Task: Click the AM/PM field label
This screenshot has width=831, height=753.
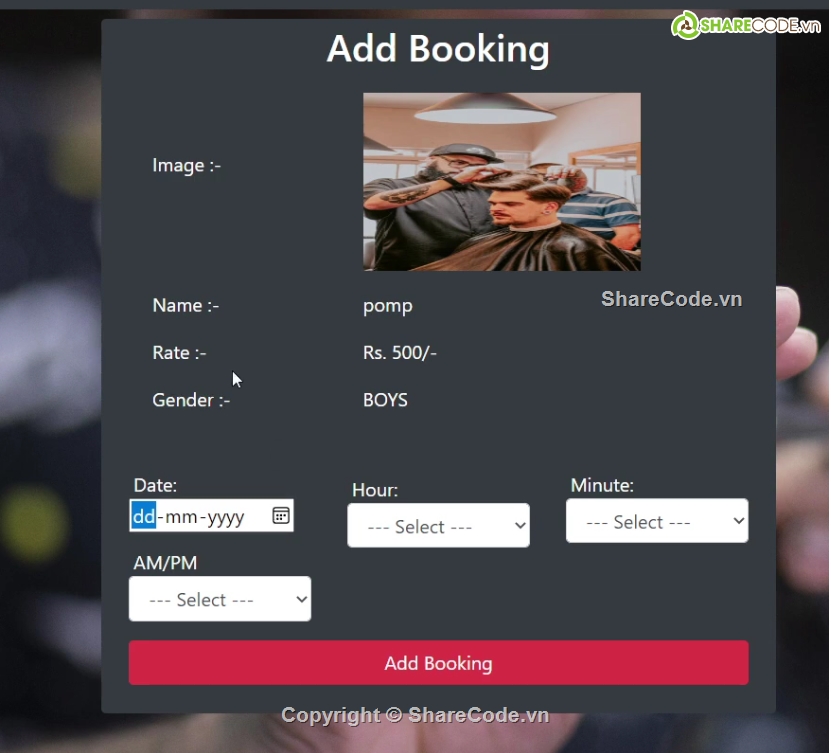Action: click(x=165, y=563)
